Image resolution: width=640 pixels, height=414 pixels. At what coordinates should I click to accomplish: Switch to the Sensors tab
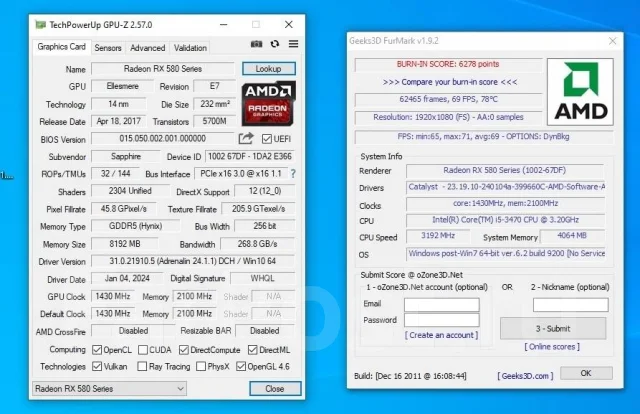coord(108,48)
